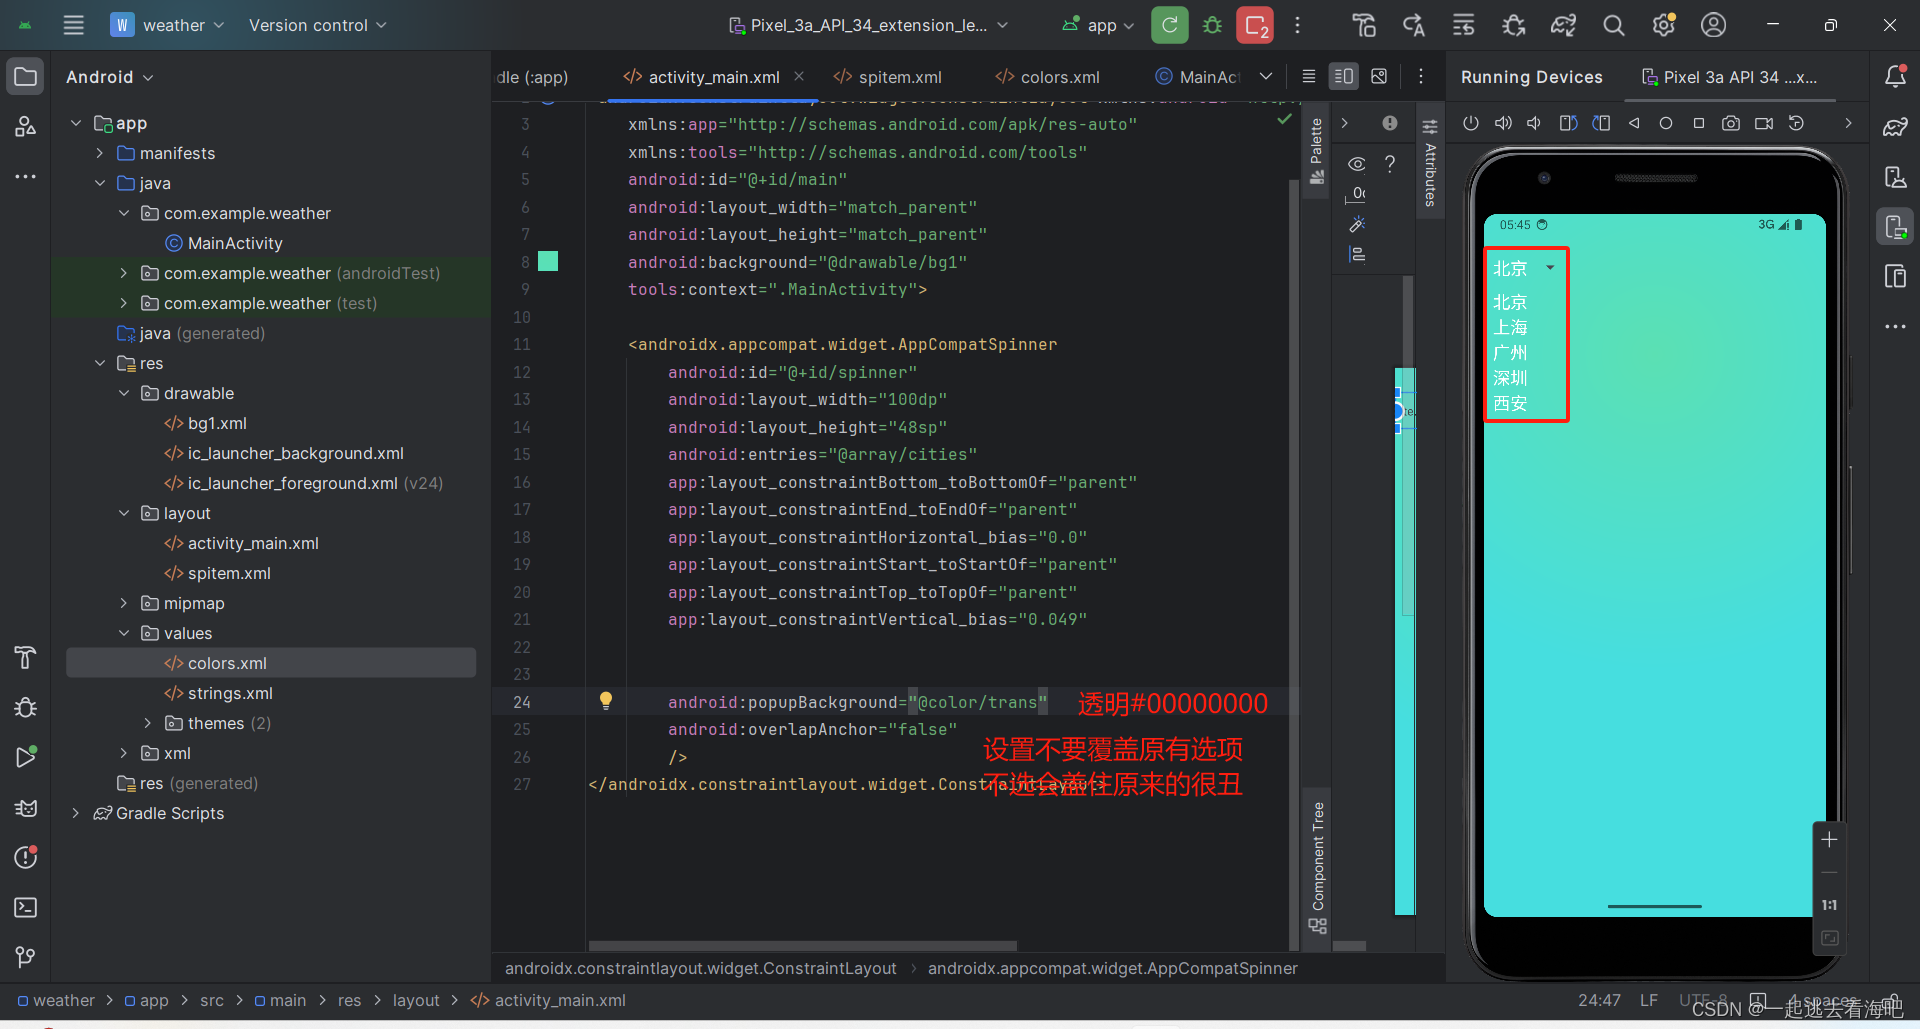Rerun the app with green button

click(1169, 25)
